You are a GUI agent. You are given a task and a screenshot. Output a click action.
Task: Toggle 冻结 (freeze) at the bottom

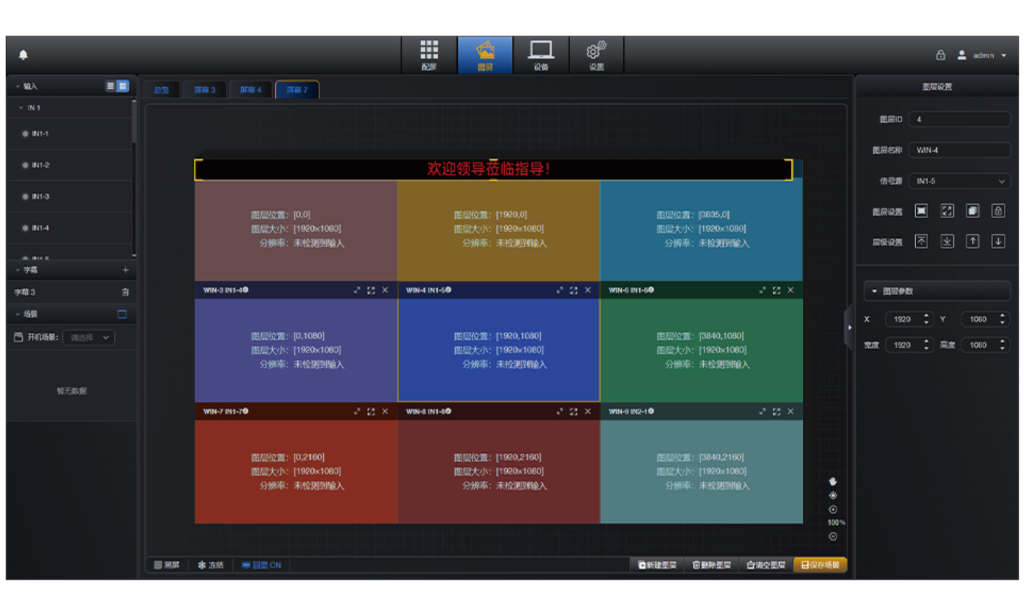210,565
